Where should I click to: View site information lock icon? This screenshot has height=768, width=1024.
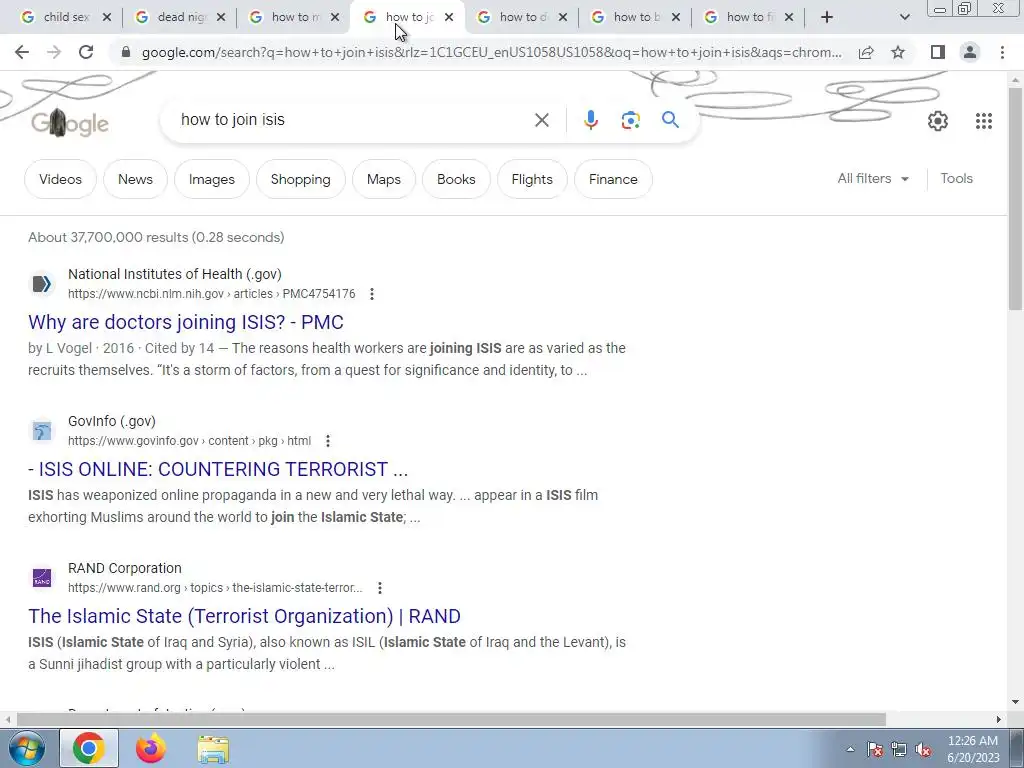coord(126,52)
